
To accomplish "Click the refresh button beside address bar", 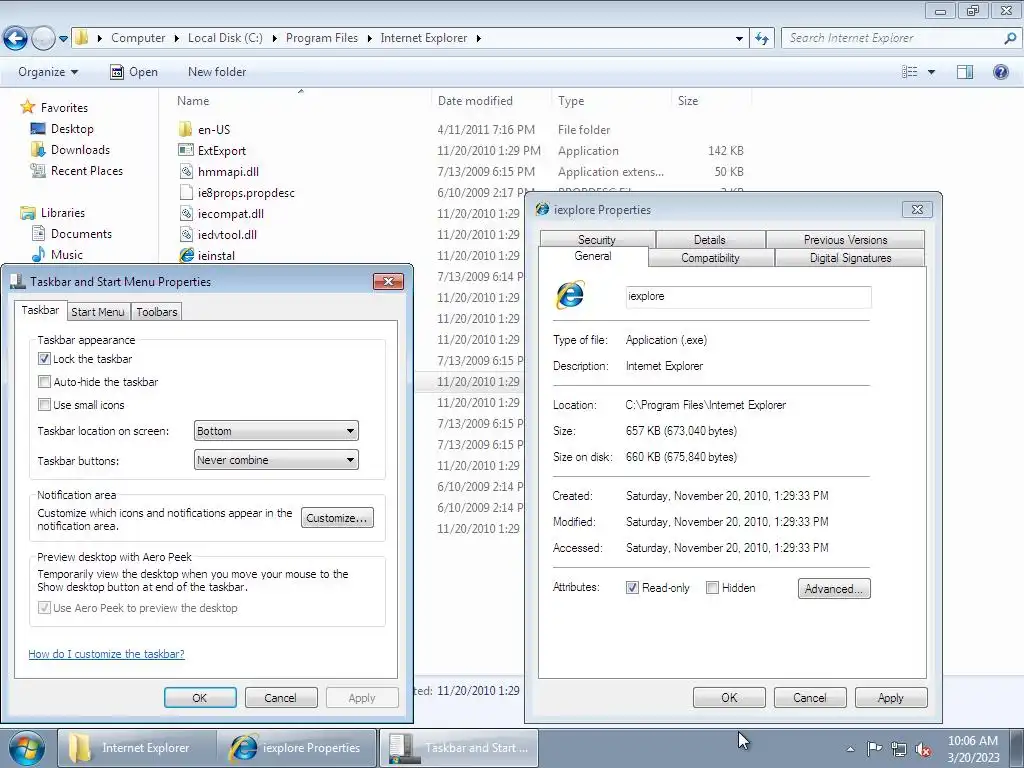I will click(x=762, y=38).
